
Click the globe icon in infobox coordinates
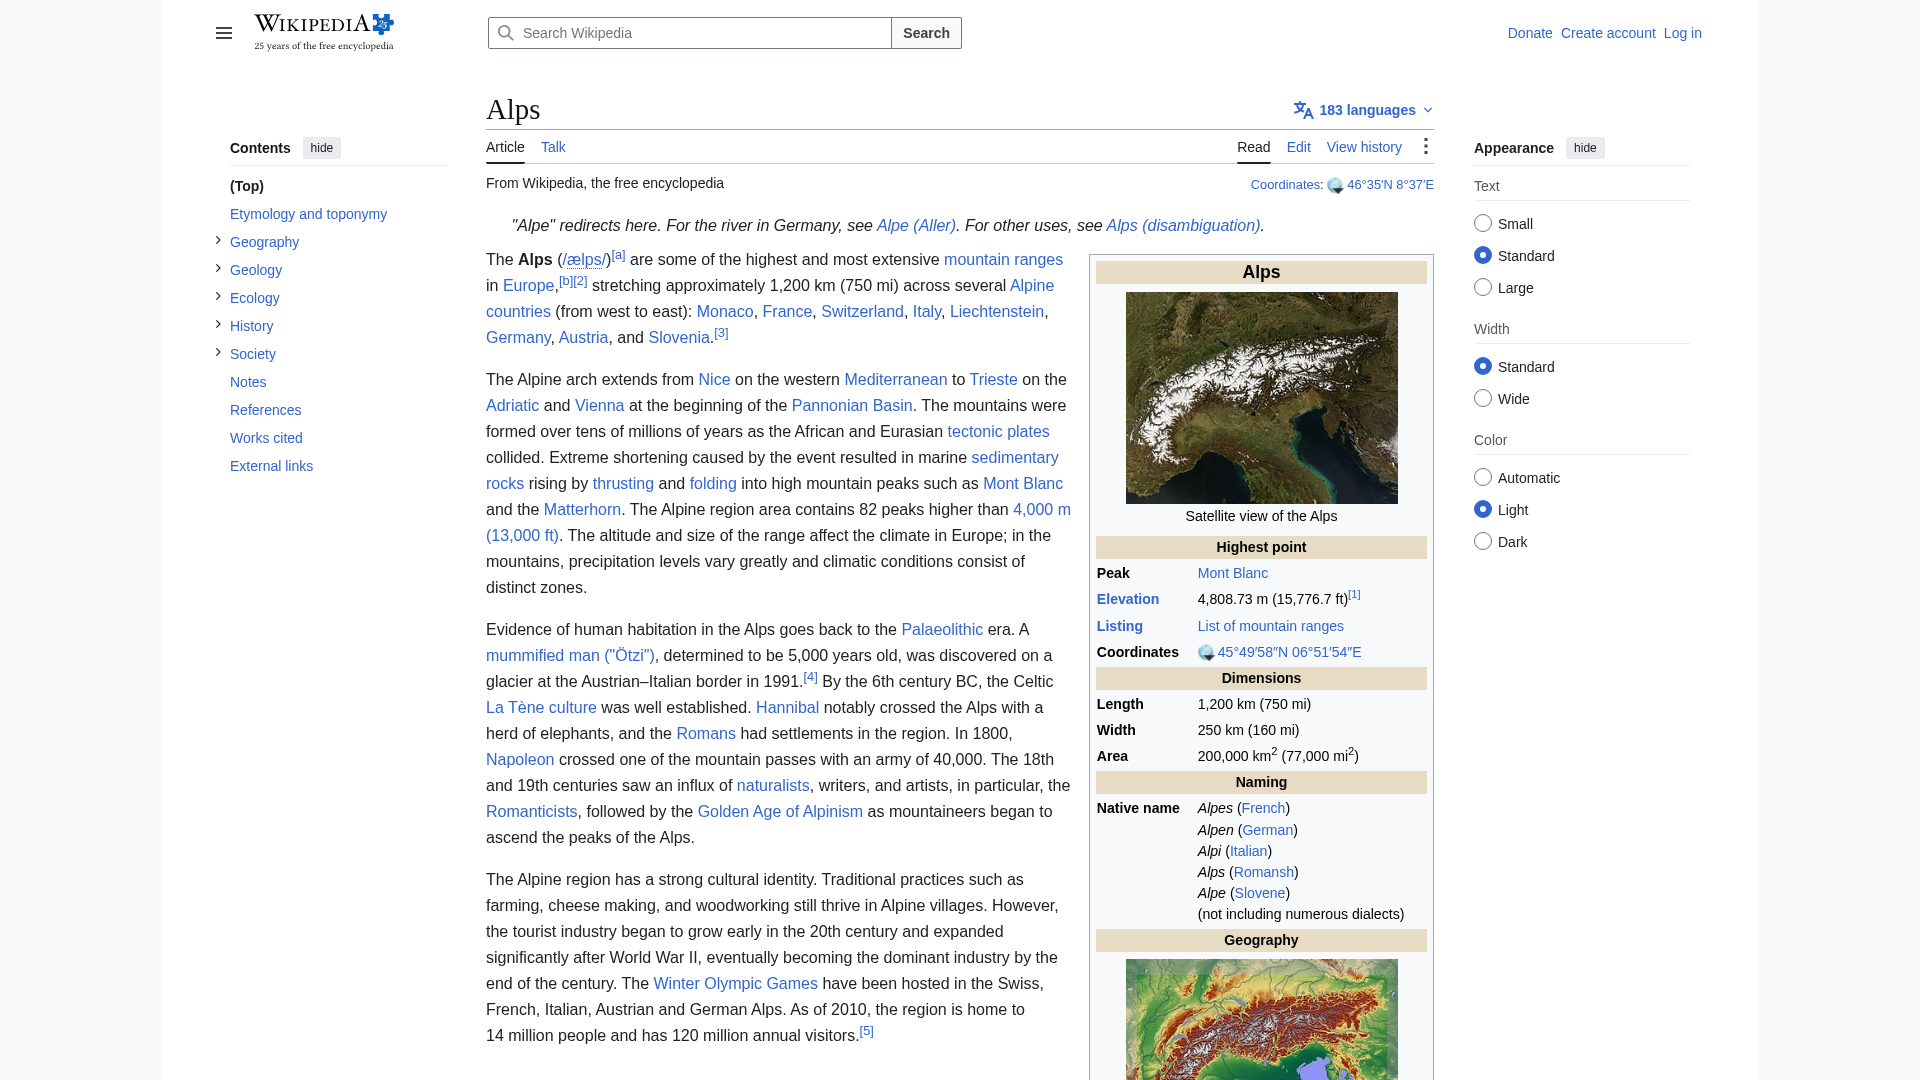(x=1206, y=653)
